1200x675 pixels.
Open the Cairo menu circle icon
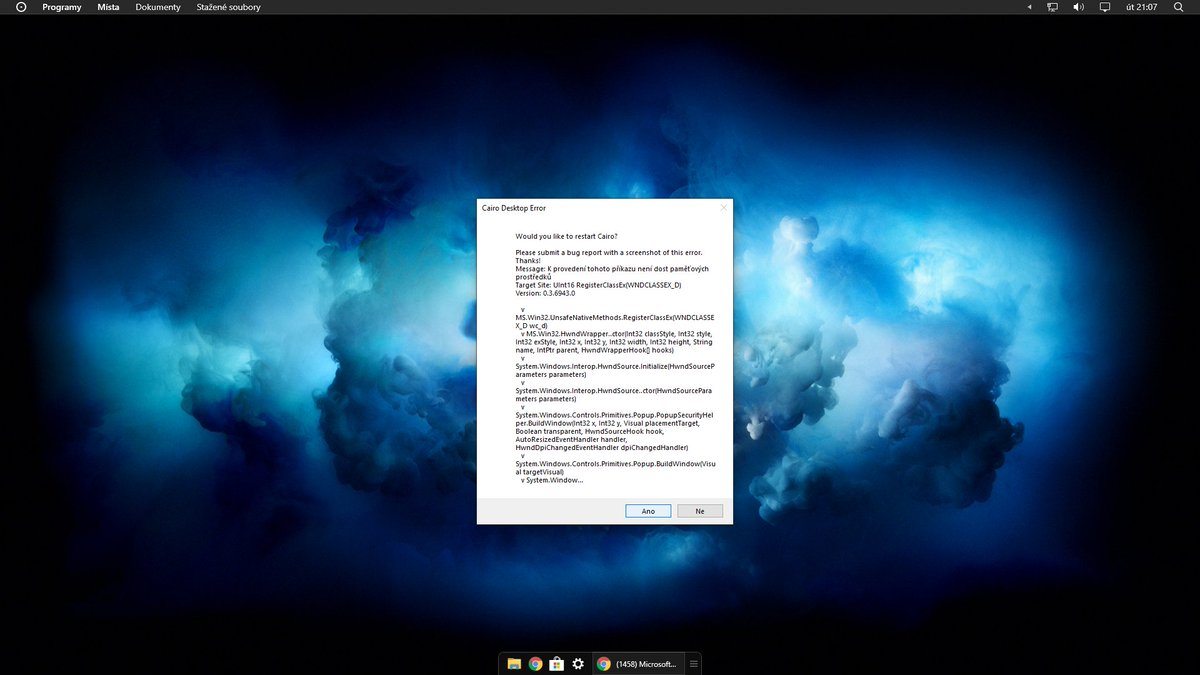click(x=21, y=7)
